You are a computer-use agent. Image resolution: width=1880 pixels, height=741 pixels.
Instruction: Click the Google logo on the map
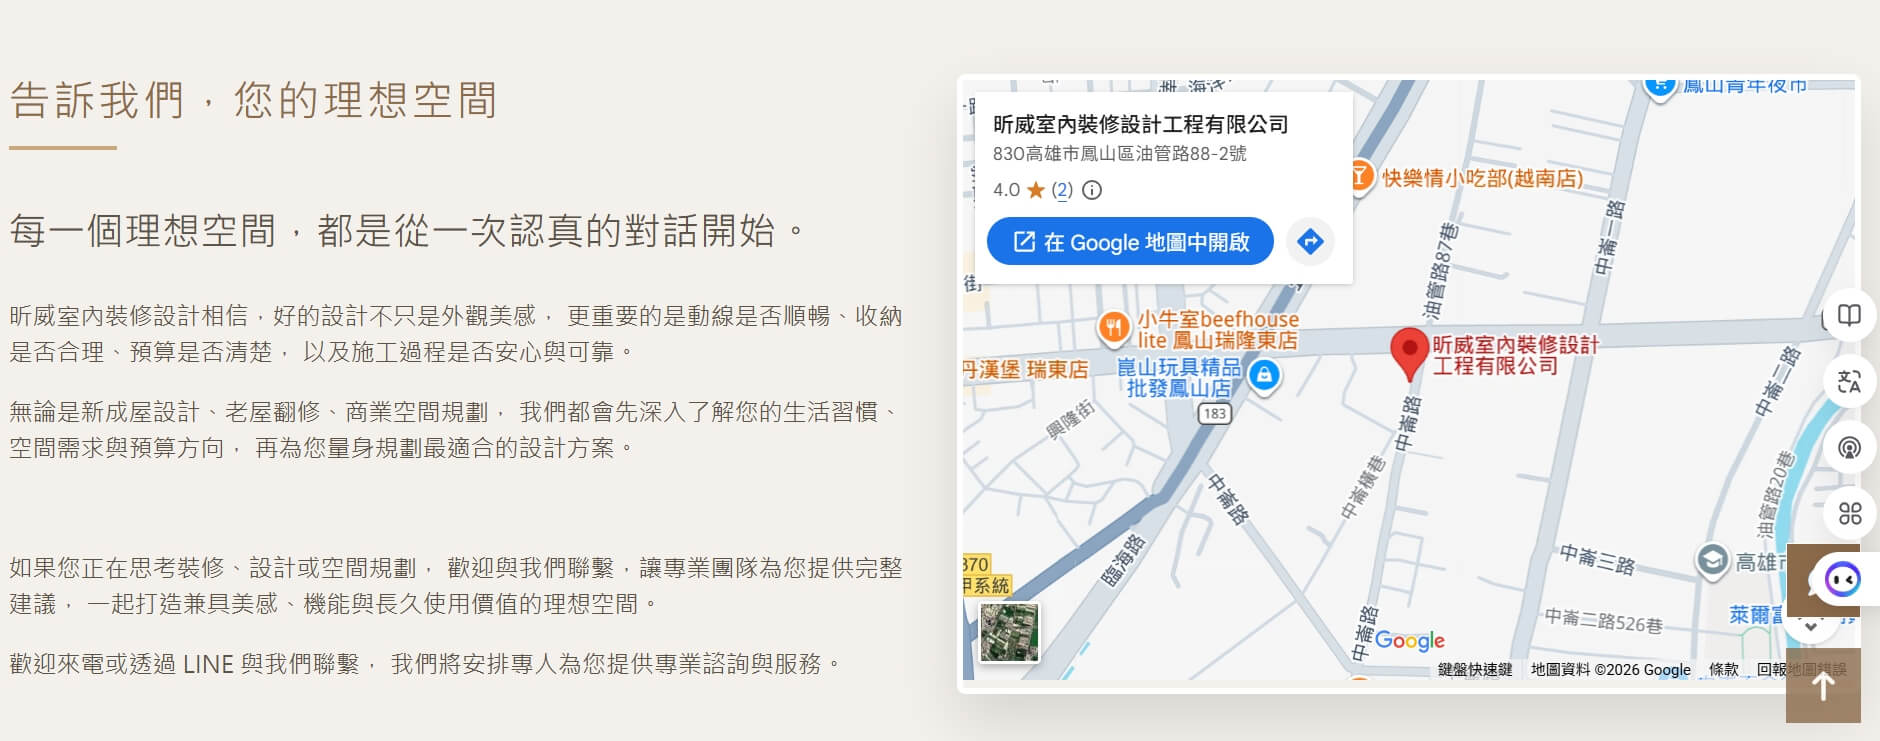pyautogui.click(x=1410, y=640)
